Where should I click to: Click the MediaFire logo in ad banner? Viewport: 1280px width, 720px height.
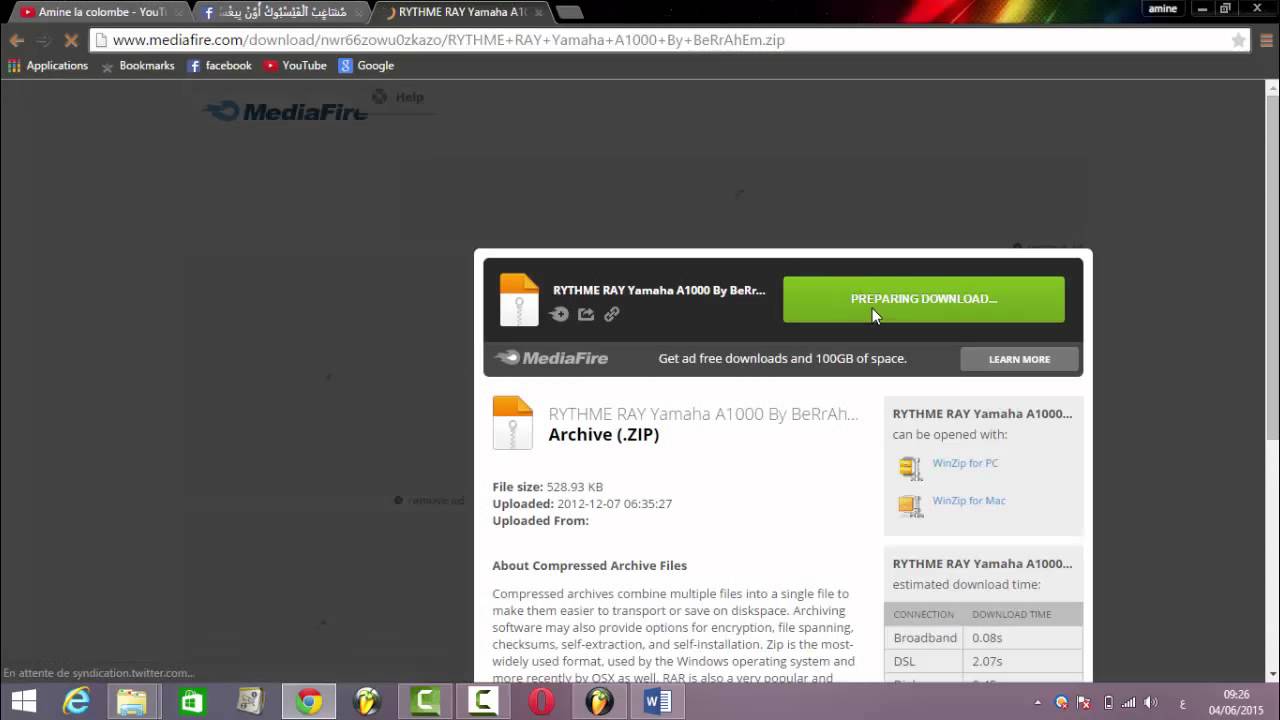click(552, 359)
